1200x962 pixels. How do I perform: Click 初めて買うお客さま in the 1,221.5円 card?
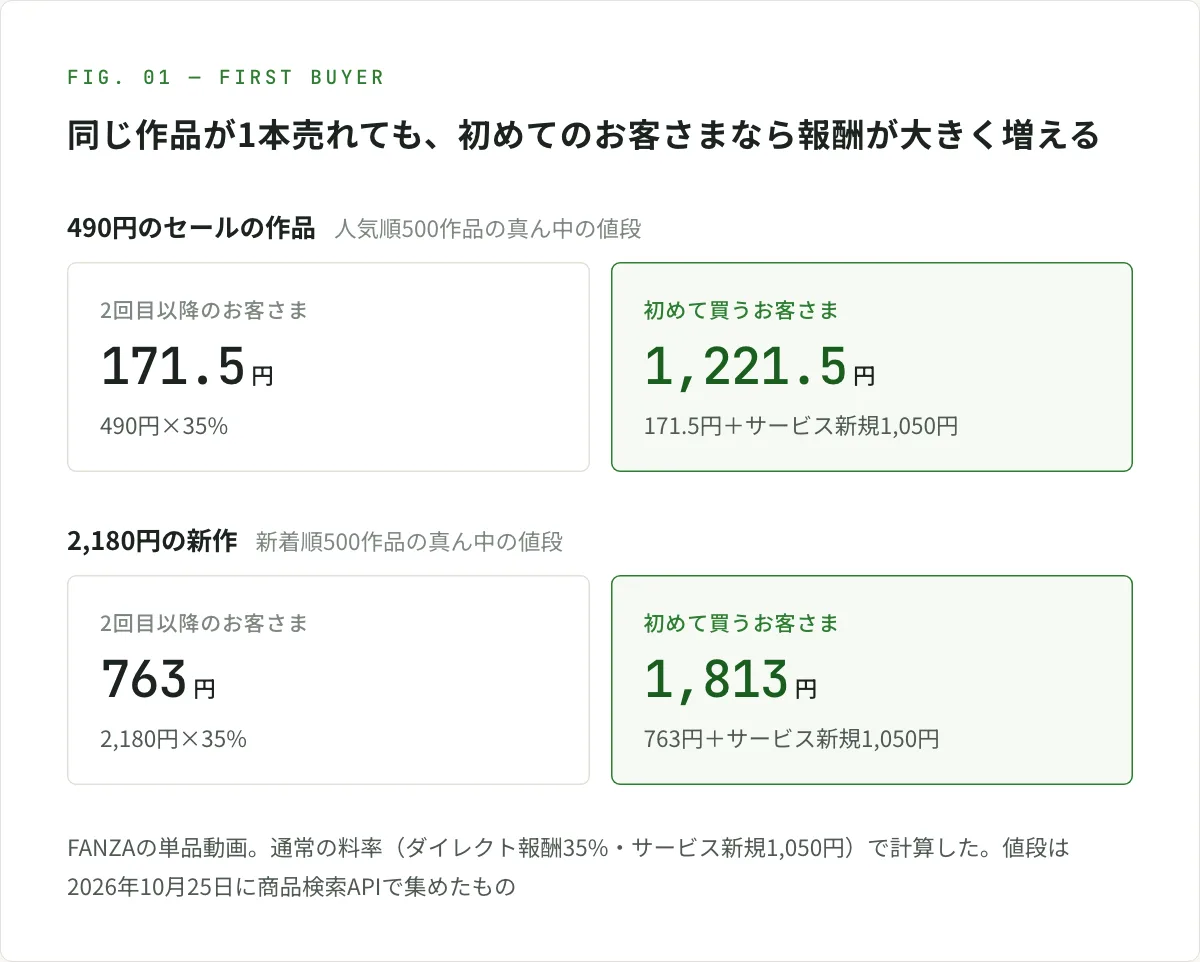(741, 310)
